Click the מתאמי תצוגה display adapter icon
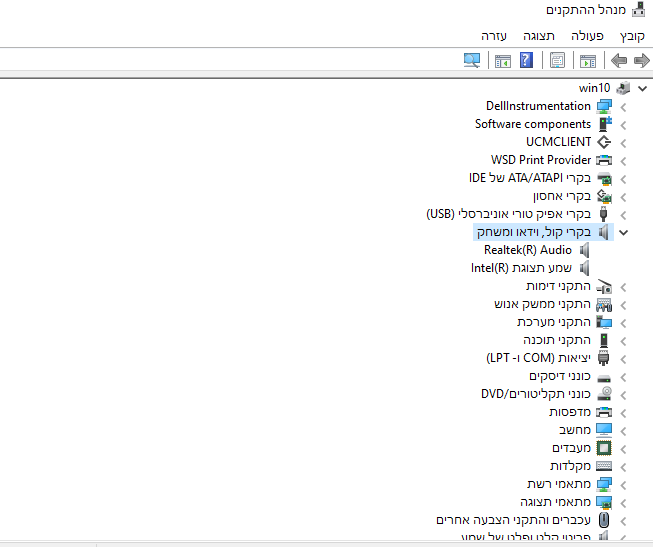Image resolution: width=653 pixels, height=547 pixels. (x=604, y=502)
